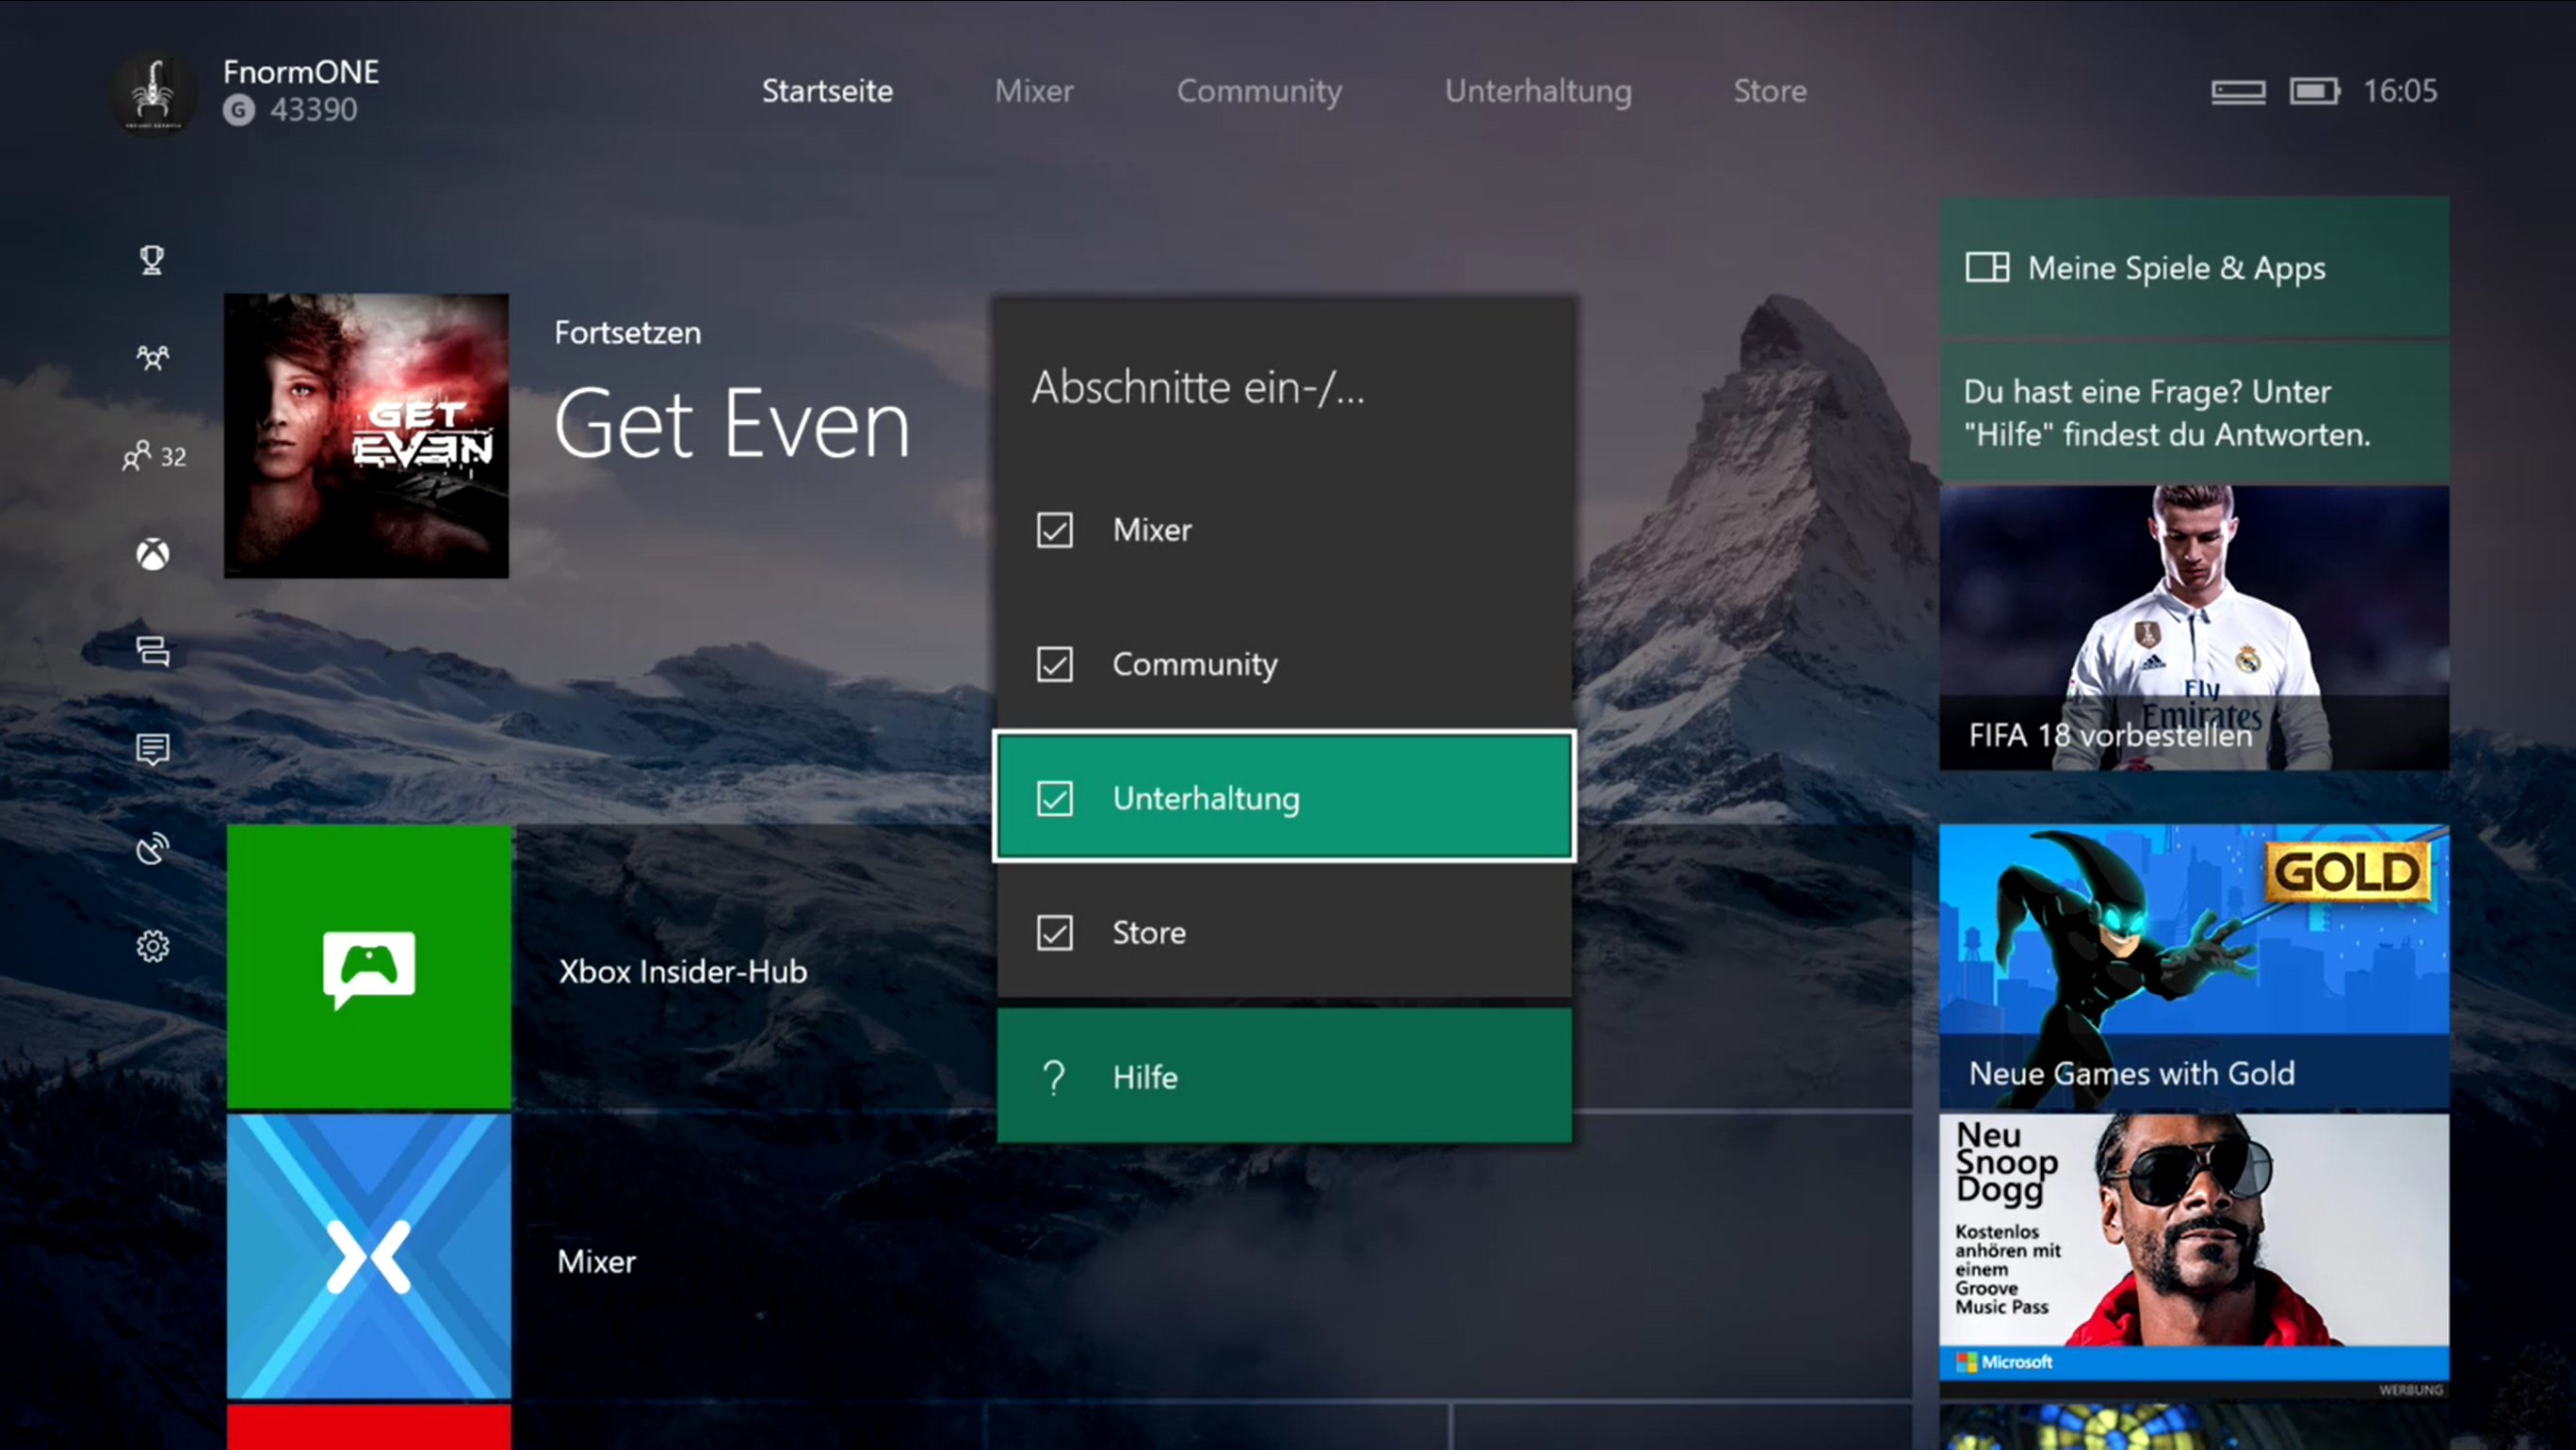2576x1450 pixels.
Task: Click the question mark icon next to Hilfe
Action: tap(1053, 1077)
